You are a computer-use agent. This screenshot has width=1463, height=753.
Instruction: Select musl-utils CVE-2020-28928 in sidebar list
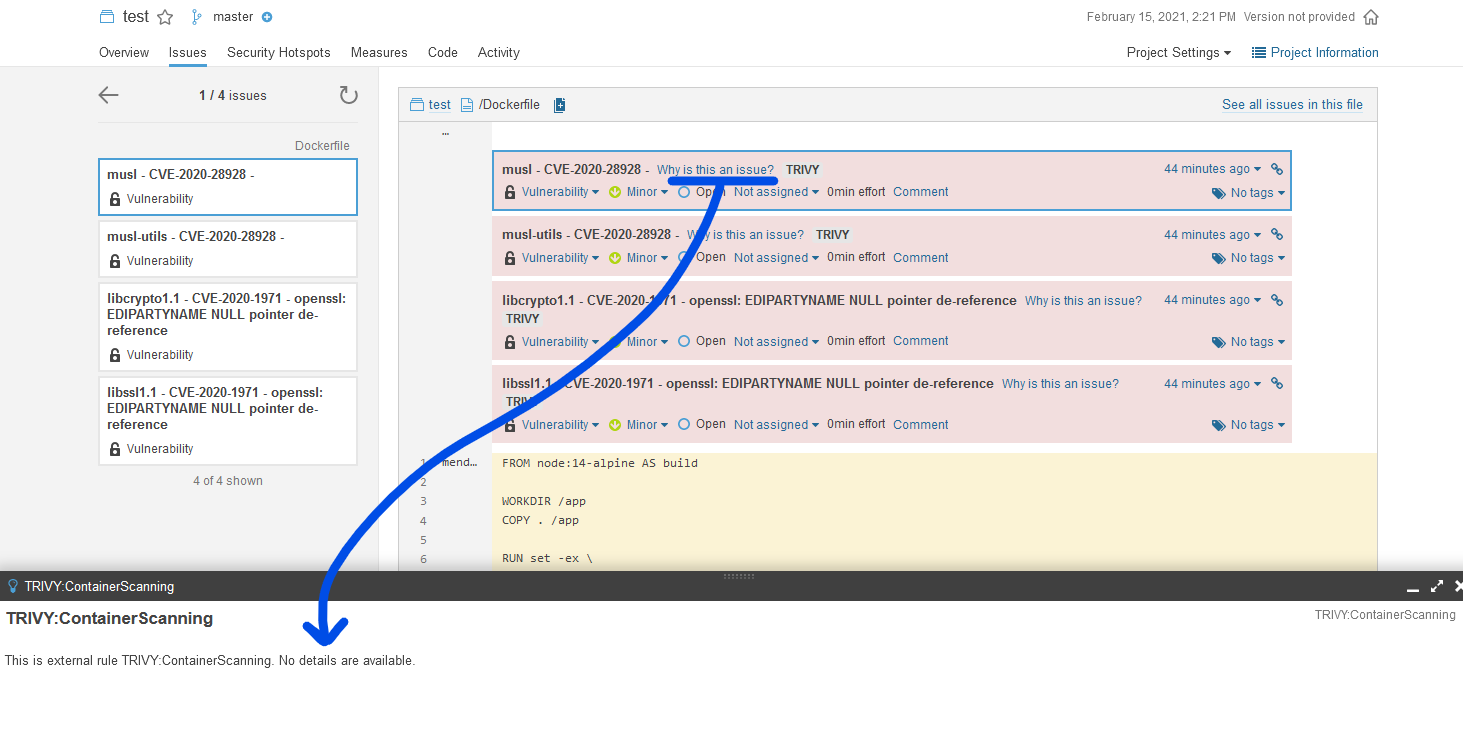[x=228, y=249]
